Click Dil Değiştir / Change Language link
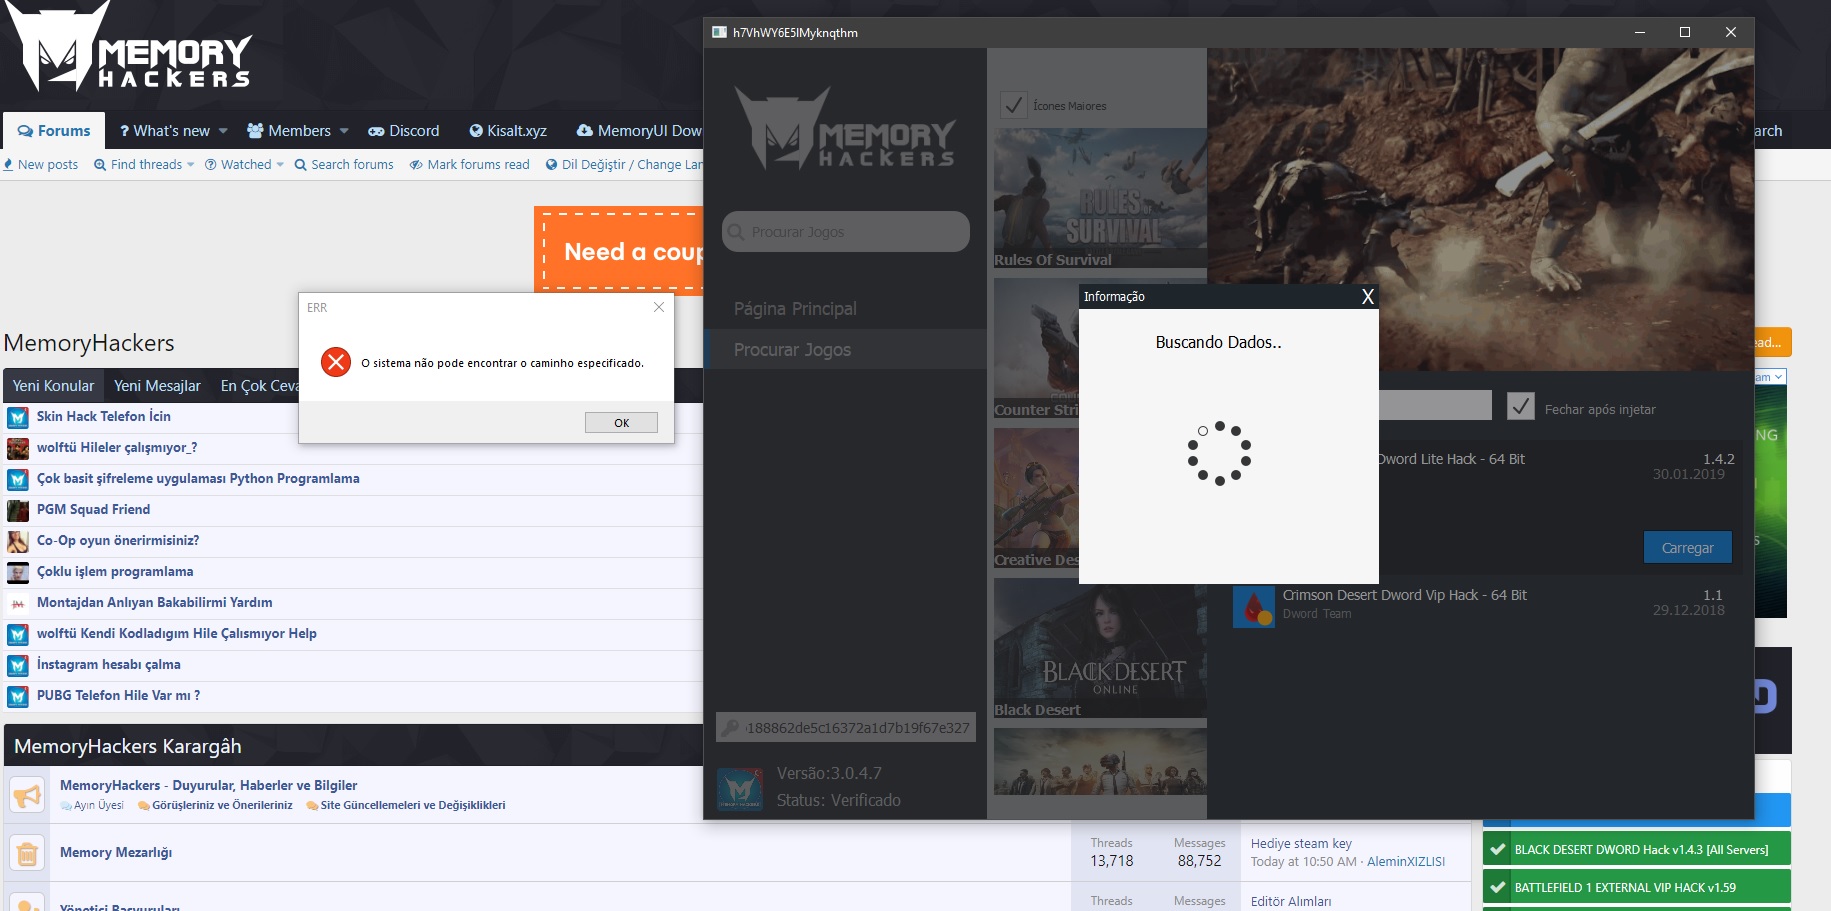The image size is (1831, 911). coord(624,165)
